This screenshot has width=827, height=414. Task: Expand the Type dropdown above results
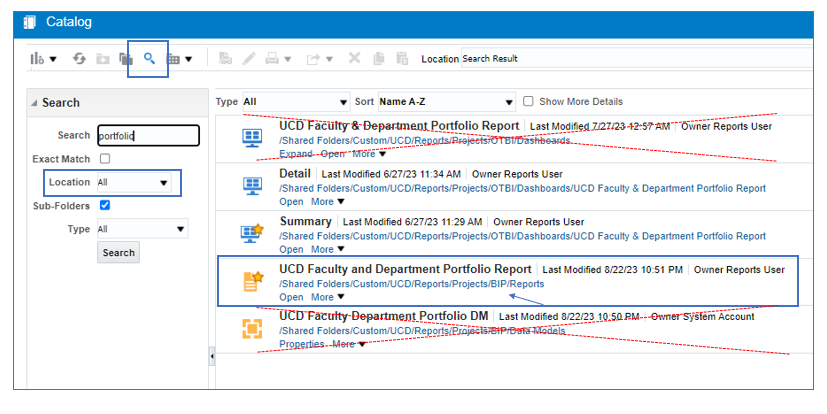pos(295,101)
